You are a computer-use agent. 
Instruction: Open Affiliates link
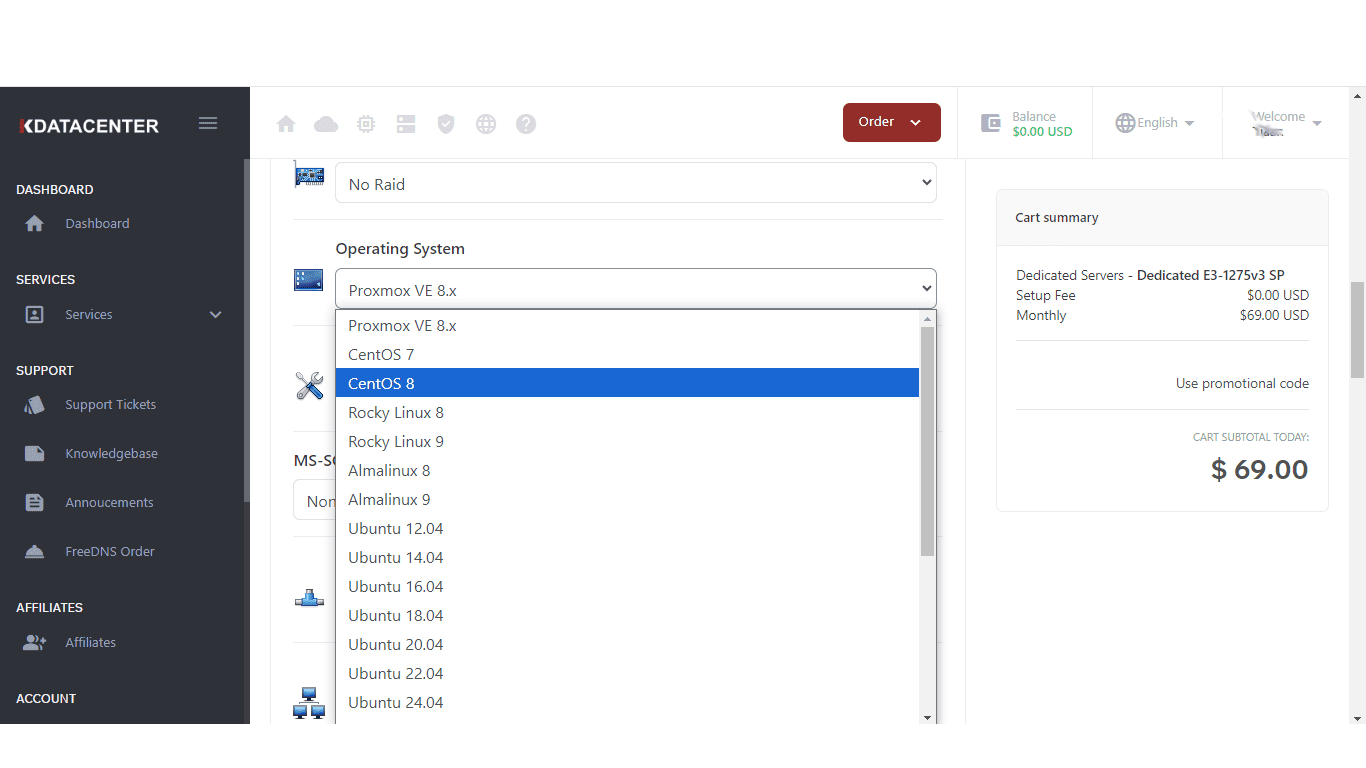click(90, 643)
